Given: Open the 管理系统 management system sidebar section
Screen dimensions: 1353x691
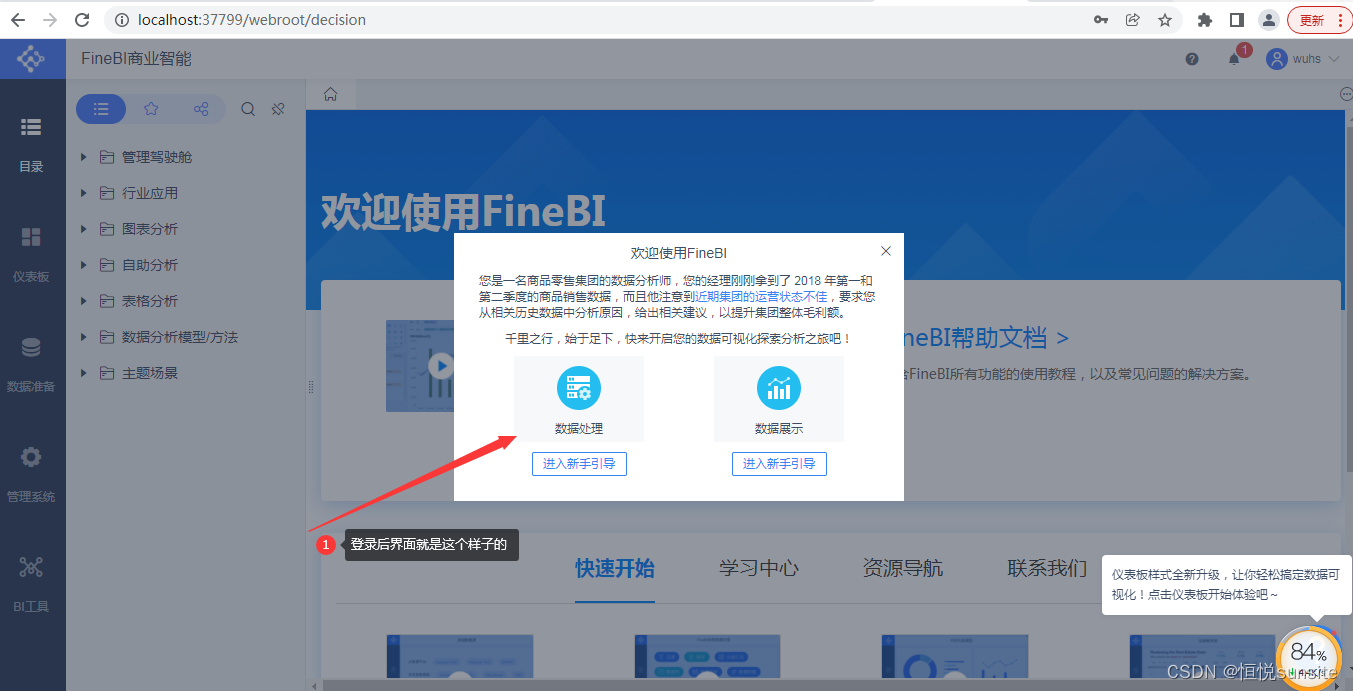Looking at the screenshot, I should (x=32, y=475).
